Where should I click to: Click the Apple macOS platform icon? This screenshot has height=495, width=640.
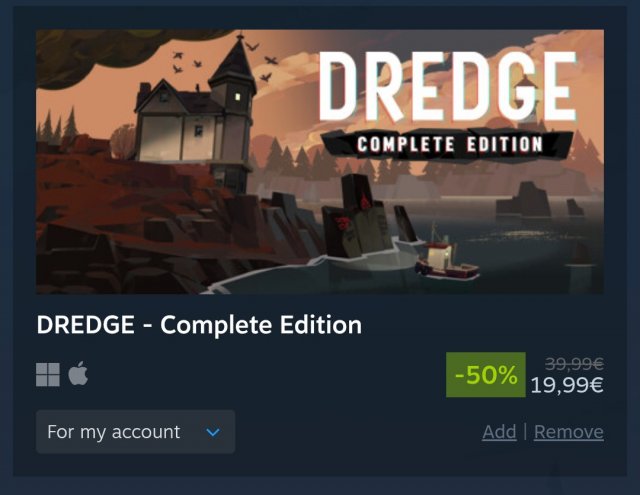coord(78,373)
